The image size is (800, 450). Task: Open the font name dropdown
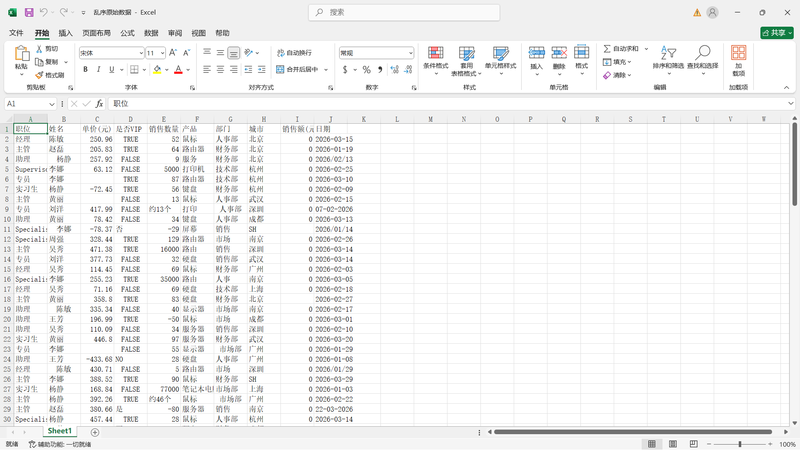coord(141,53)
